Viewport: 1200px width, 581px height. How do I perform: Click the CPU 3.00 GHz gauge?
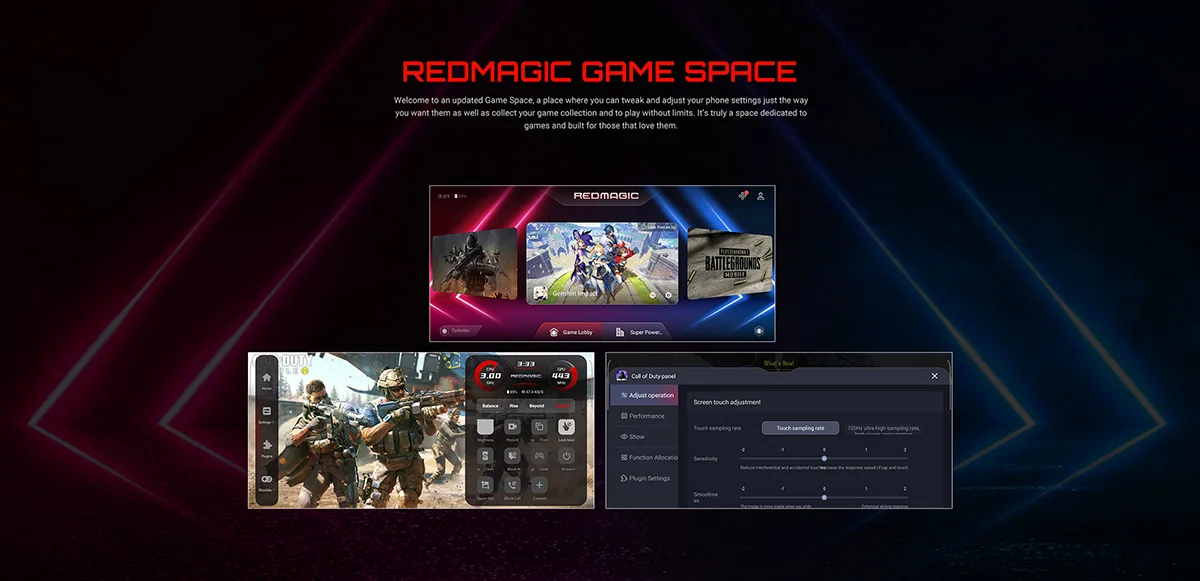pyautogui.click(x=489, y=375)
